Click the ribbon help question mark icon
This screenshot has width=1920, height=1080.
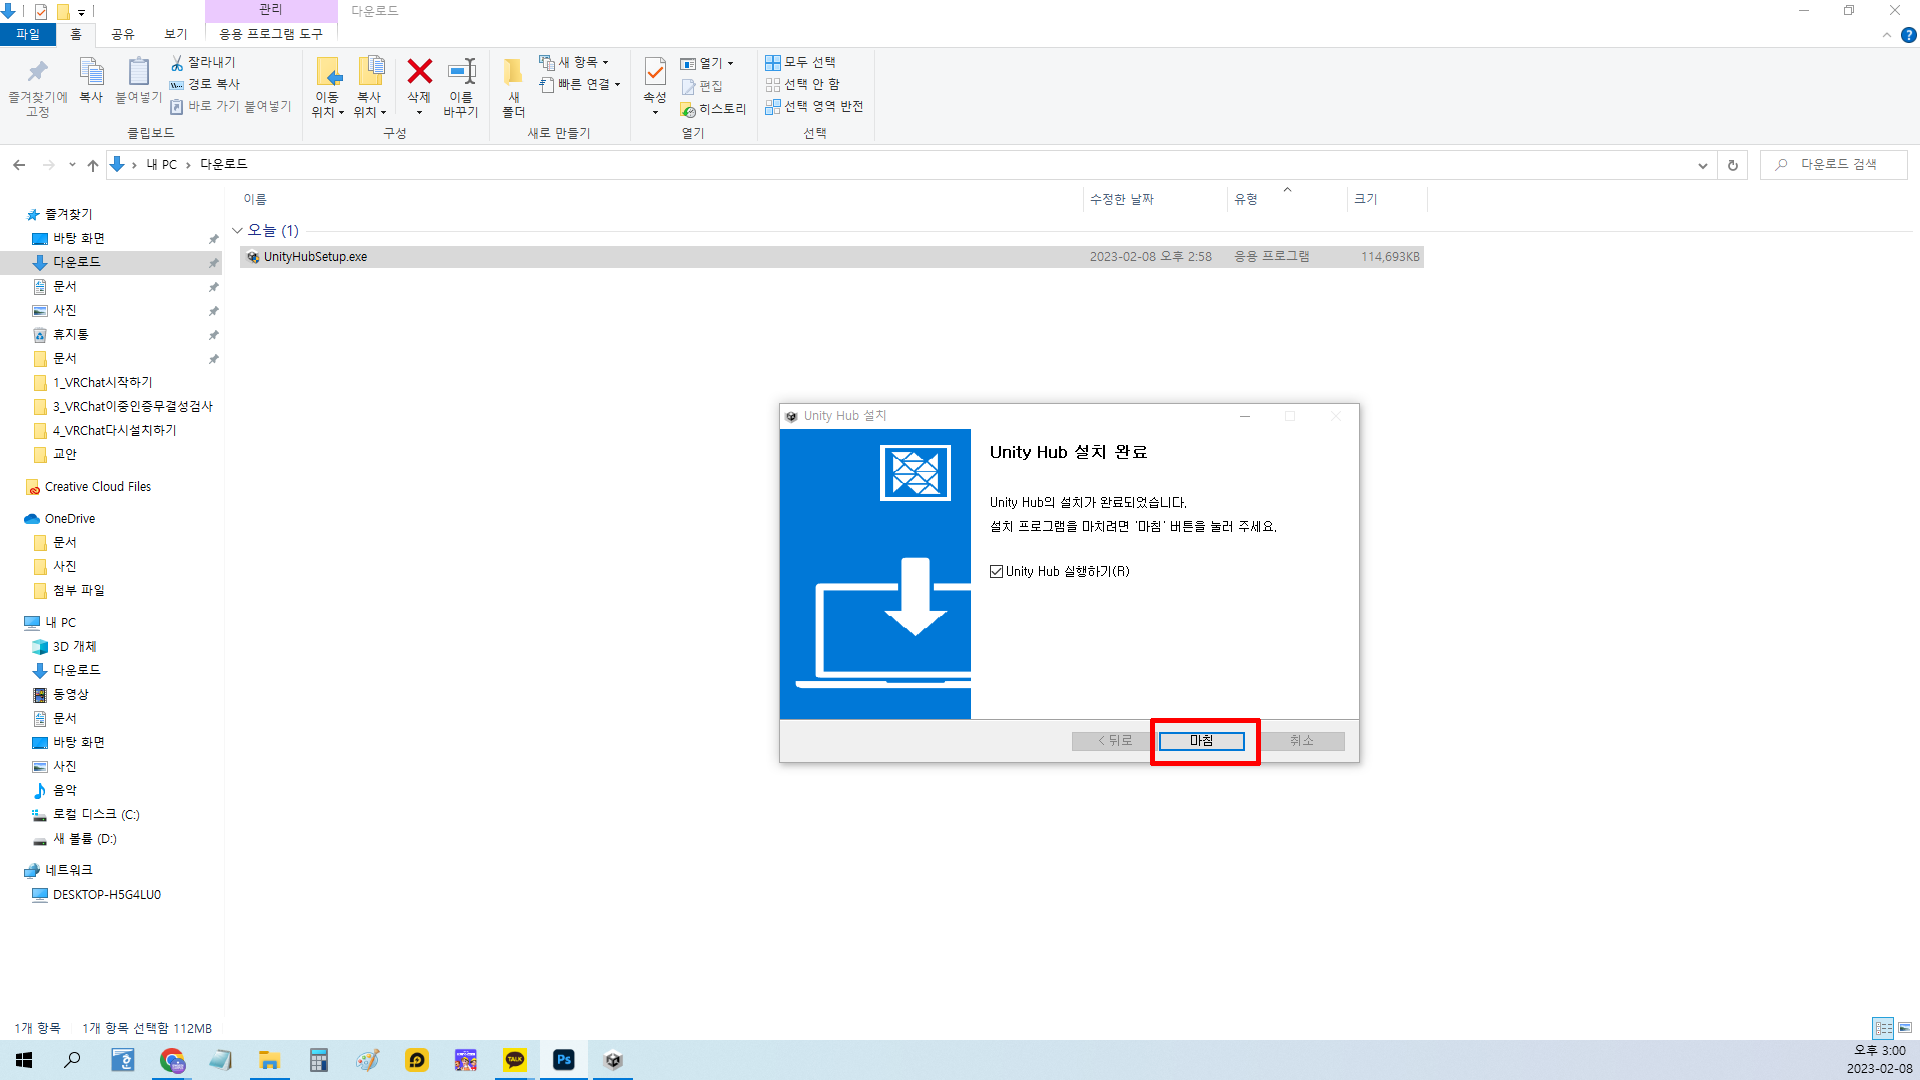(x=1909, y=35)
